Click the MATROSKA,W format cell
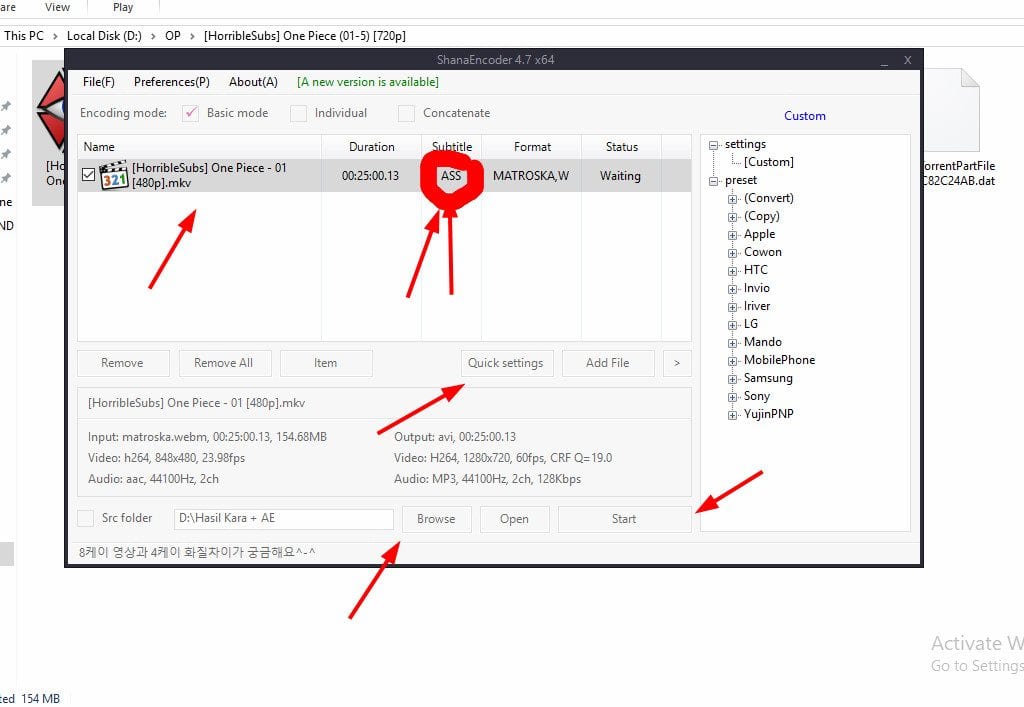The height and width of the screenshot is (707, 1024). (531, 176)
